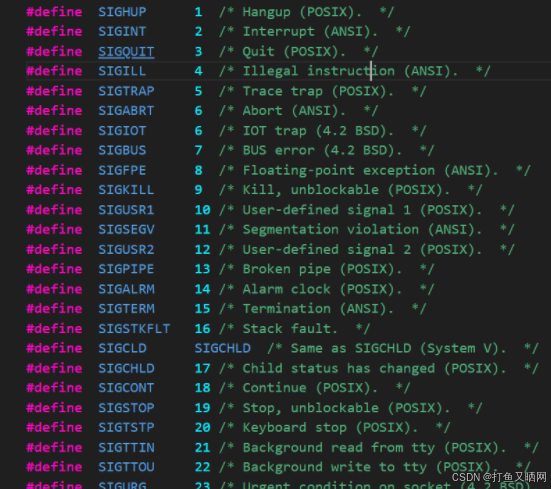
Task: Click the SIGCHLD value on the SIGCLD line
Action: (223, 348)
